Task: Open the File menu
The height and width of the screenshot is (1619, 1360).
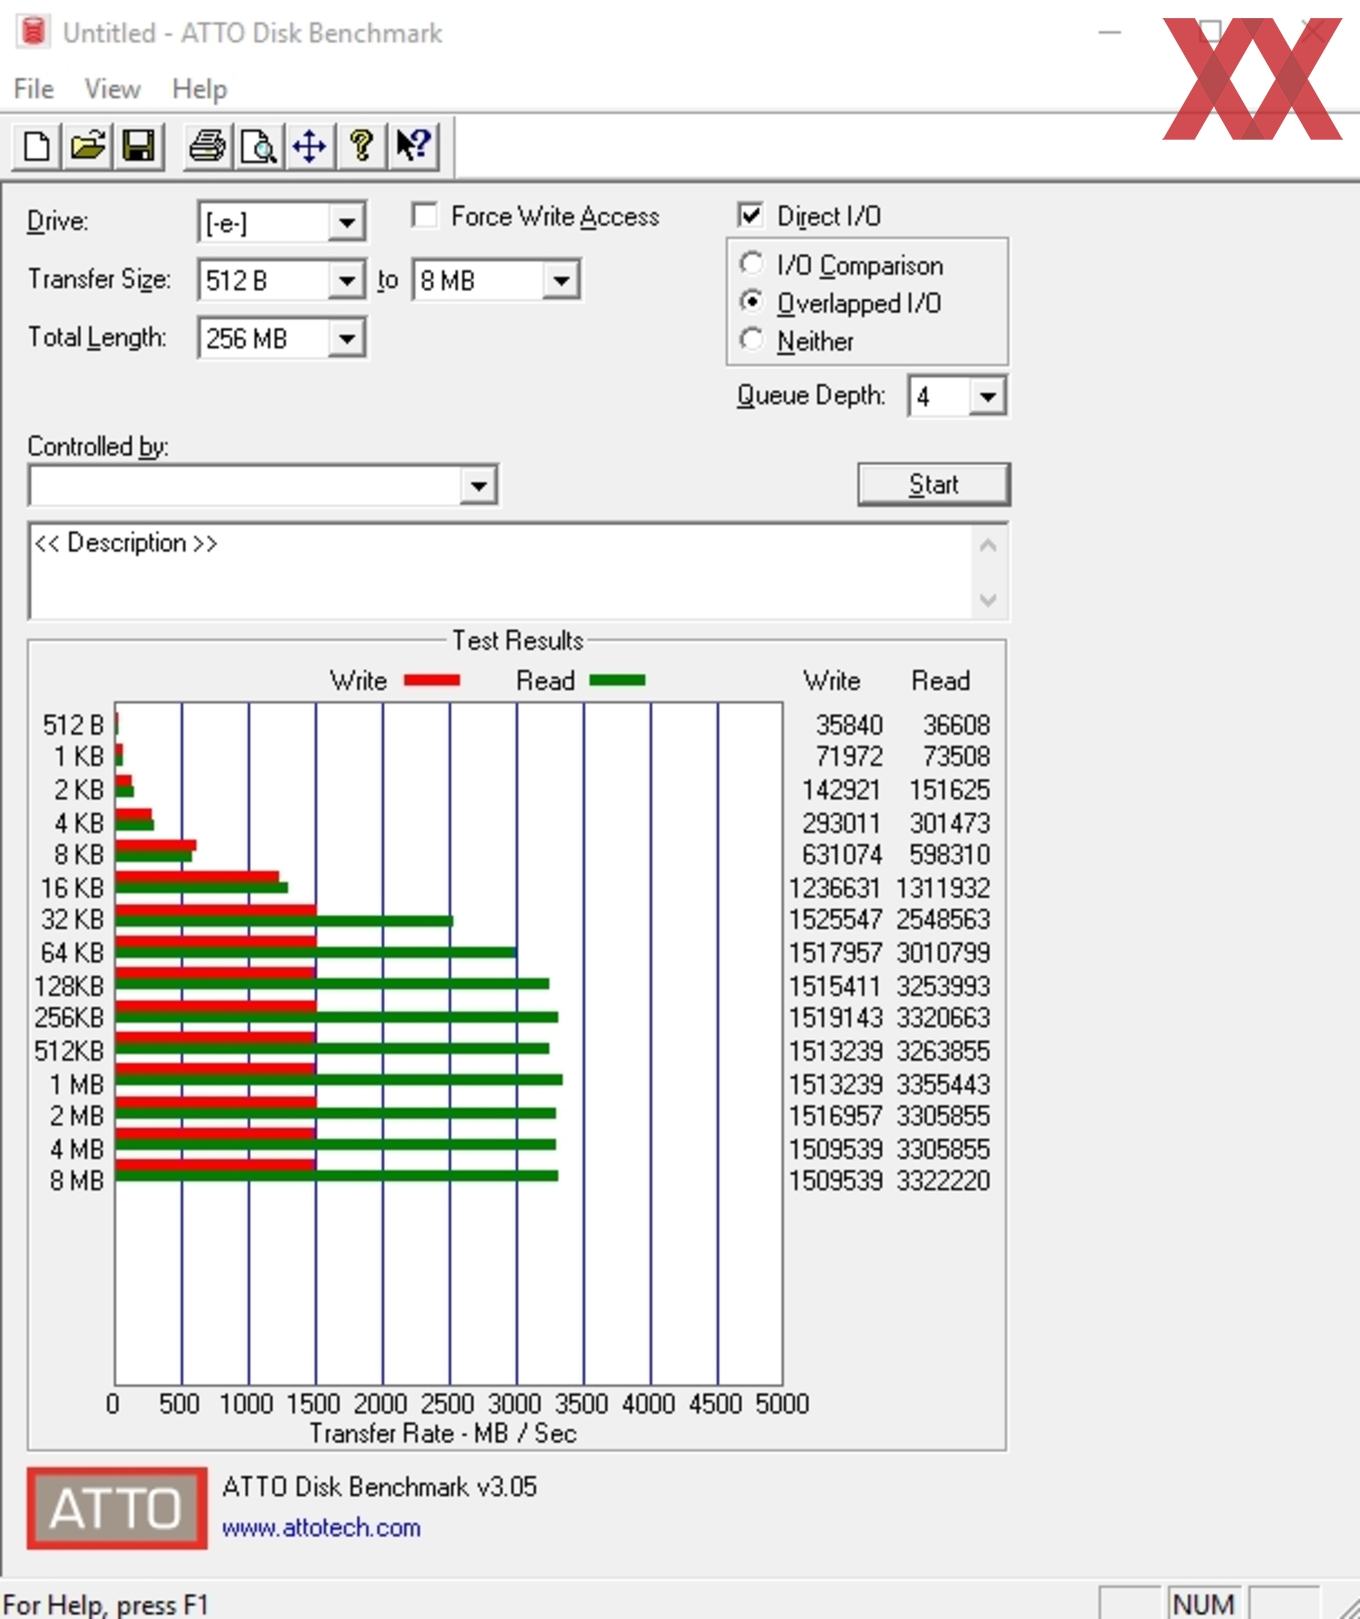Action: click(34, 89)
